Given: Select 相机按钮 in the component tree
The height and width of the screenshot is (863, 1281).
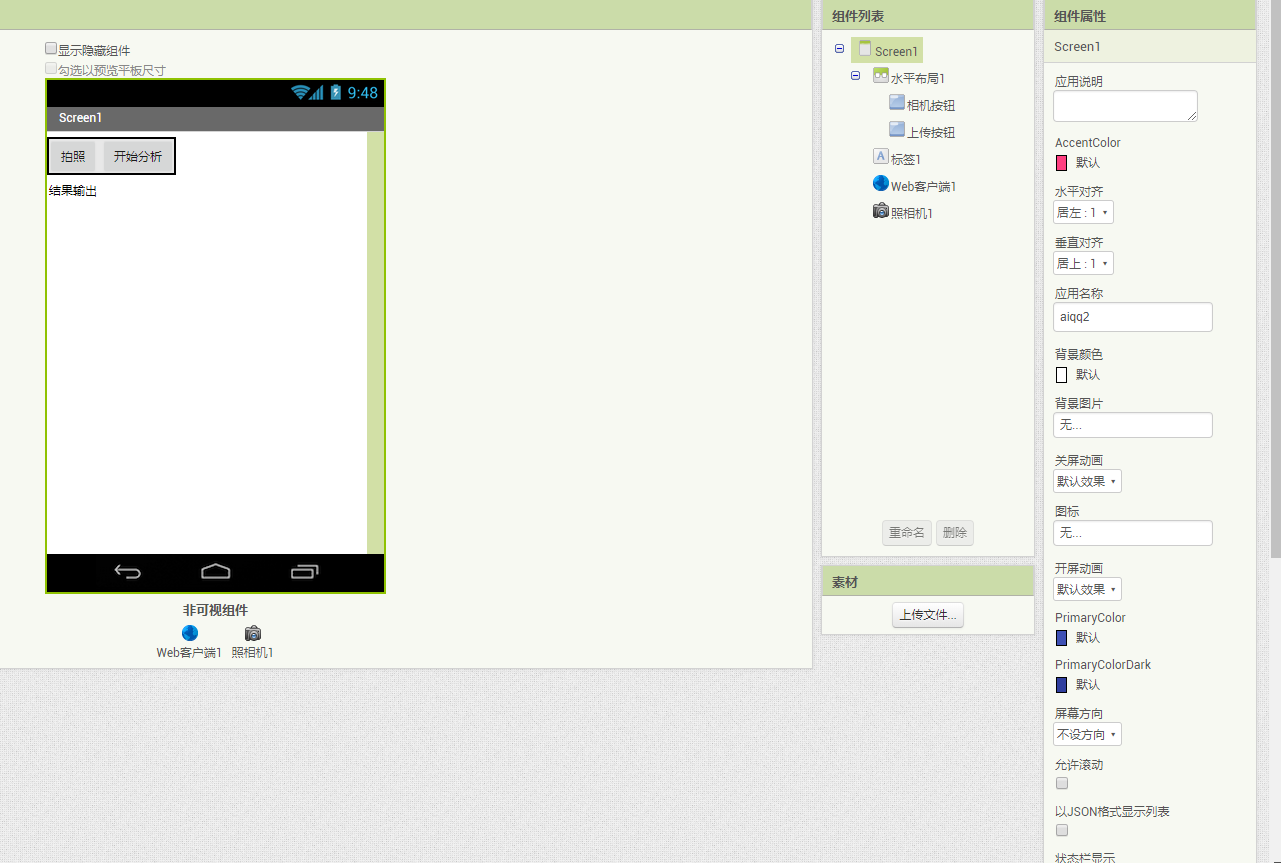Looking at the screenshot, I should (930, 105).
